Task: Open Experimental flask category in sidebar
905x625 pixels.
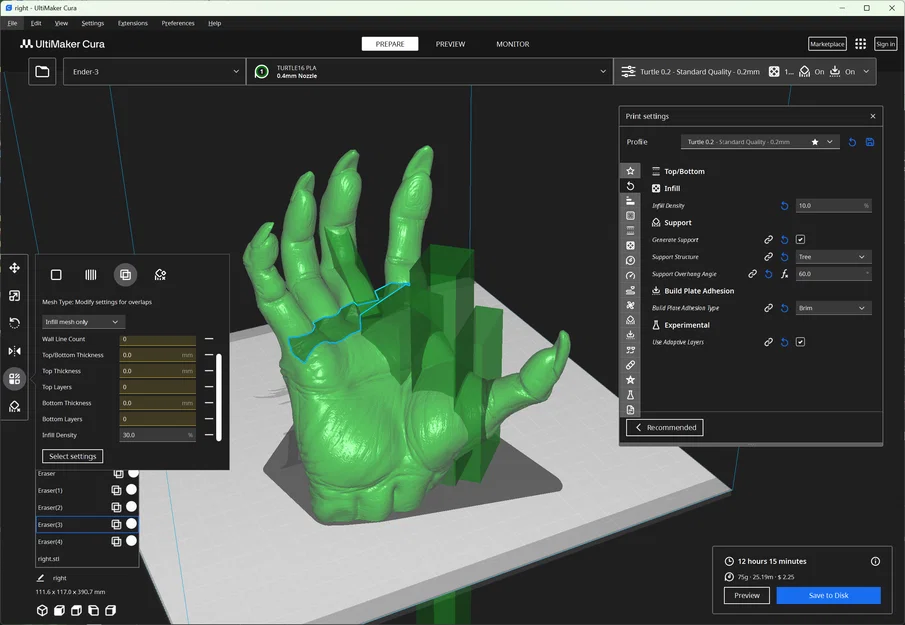Action: click(630, 395)
